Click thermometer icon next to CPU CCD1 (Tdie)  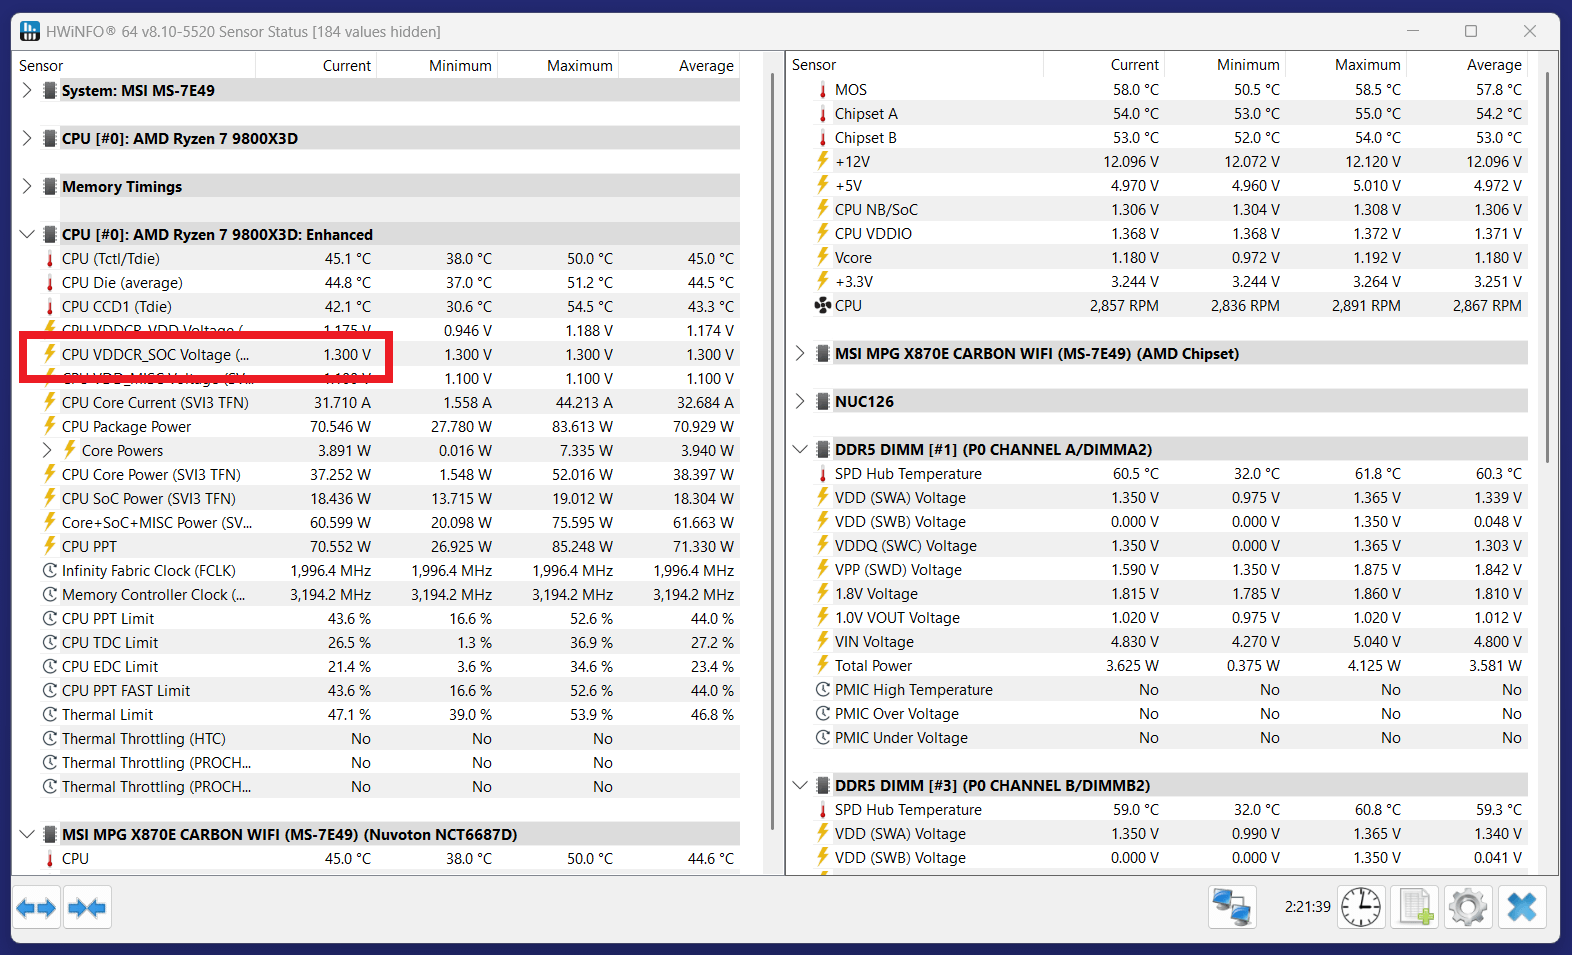coord(49,307)
